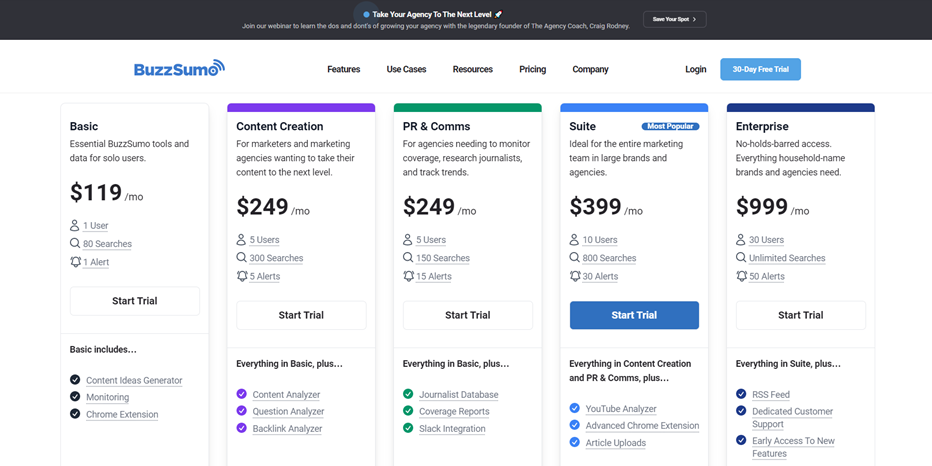The image size is (932, 466).
Task: Click the user icon in Basic plan
Action: point(74,225)
